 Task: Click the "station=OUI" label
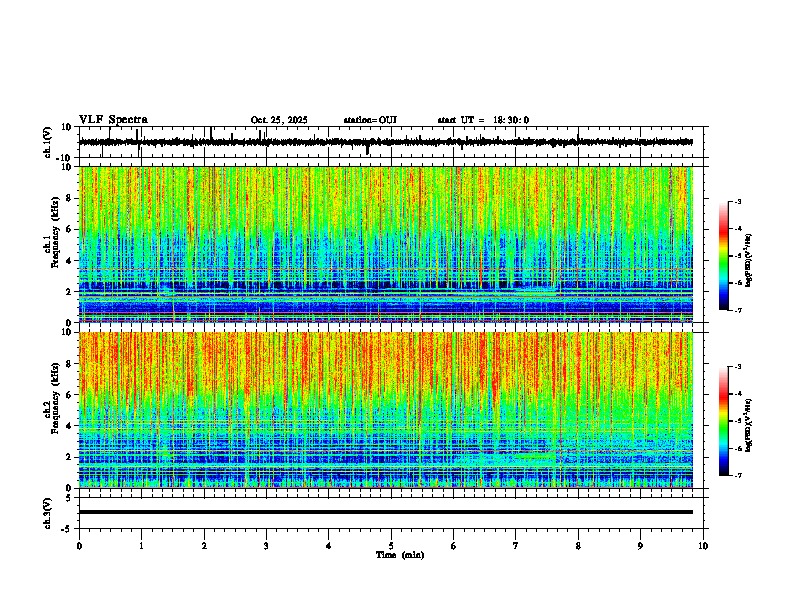click(x=370, y=120)
